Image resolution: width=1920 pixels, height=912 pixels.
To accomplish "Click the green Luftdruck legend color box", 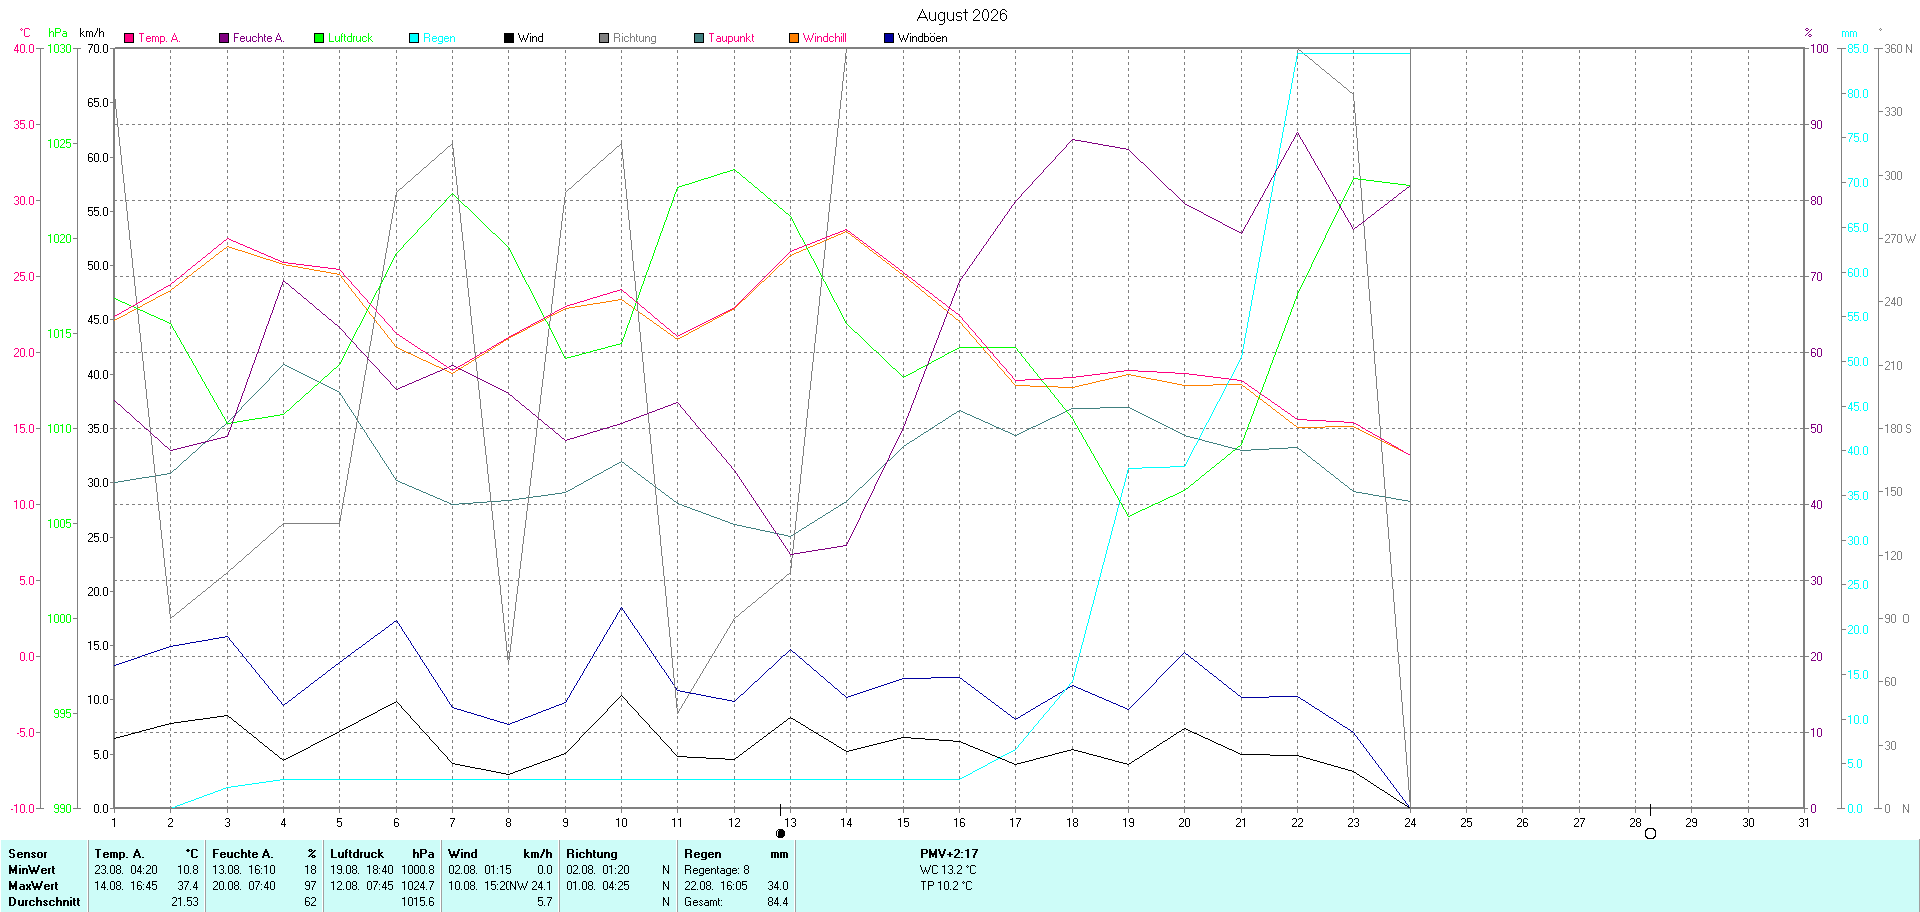I will [319, 38].
